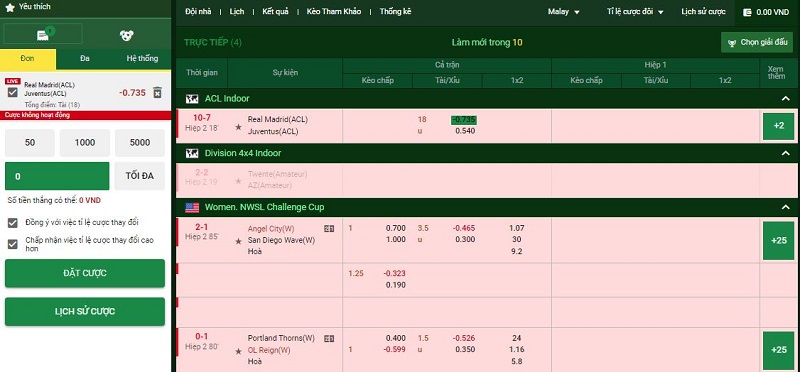Open the stats icon beside Portland Thorns(W)
Screen dimensions: 800x372
point(329,338)
